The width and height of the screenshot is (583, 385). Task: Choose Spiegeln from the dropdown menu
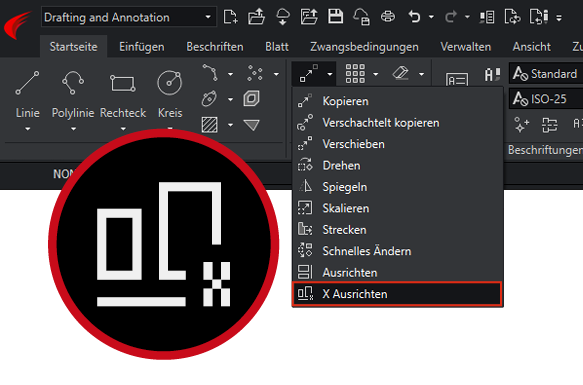coord(397,187)
